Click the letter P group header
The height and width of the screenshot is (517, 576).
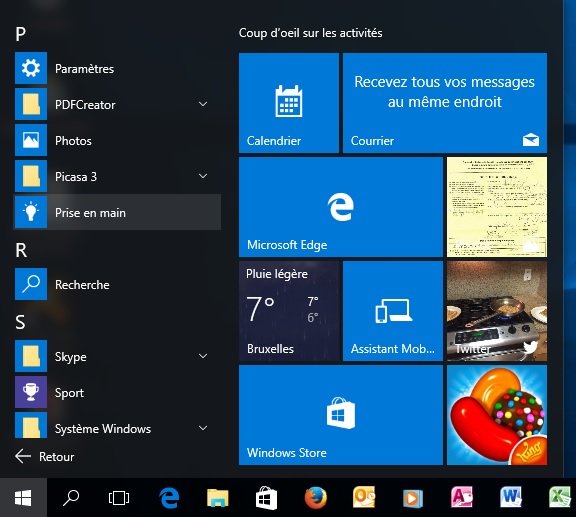pos(21,34)
